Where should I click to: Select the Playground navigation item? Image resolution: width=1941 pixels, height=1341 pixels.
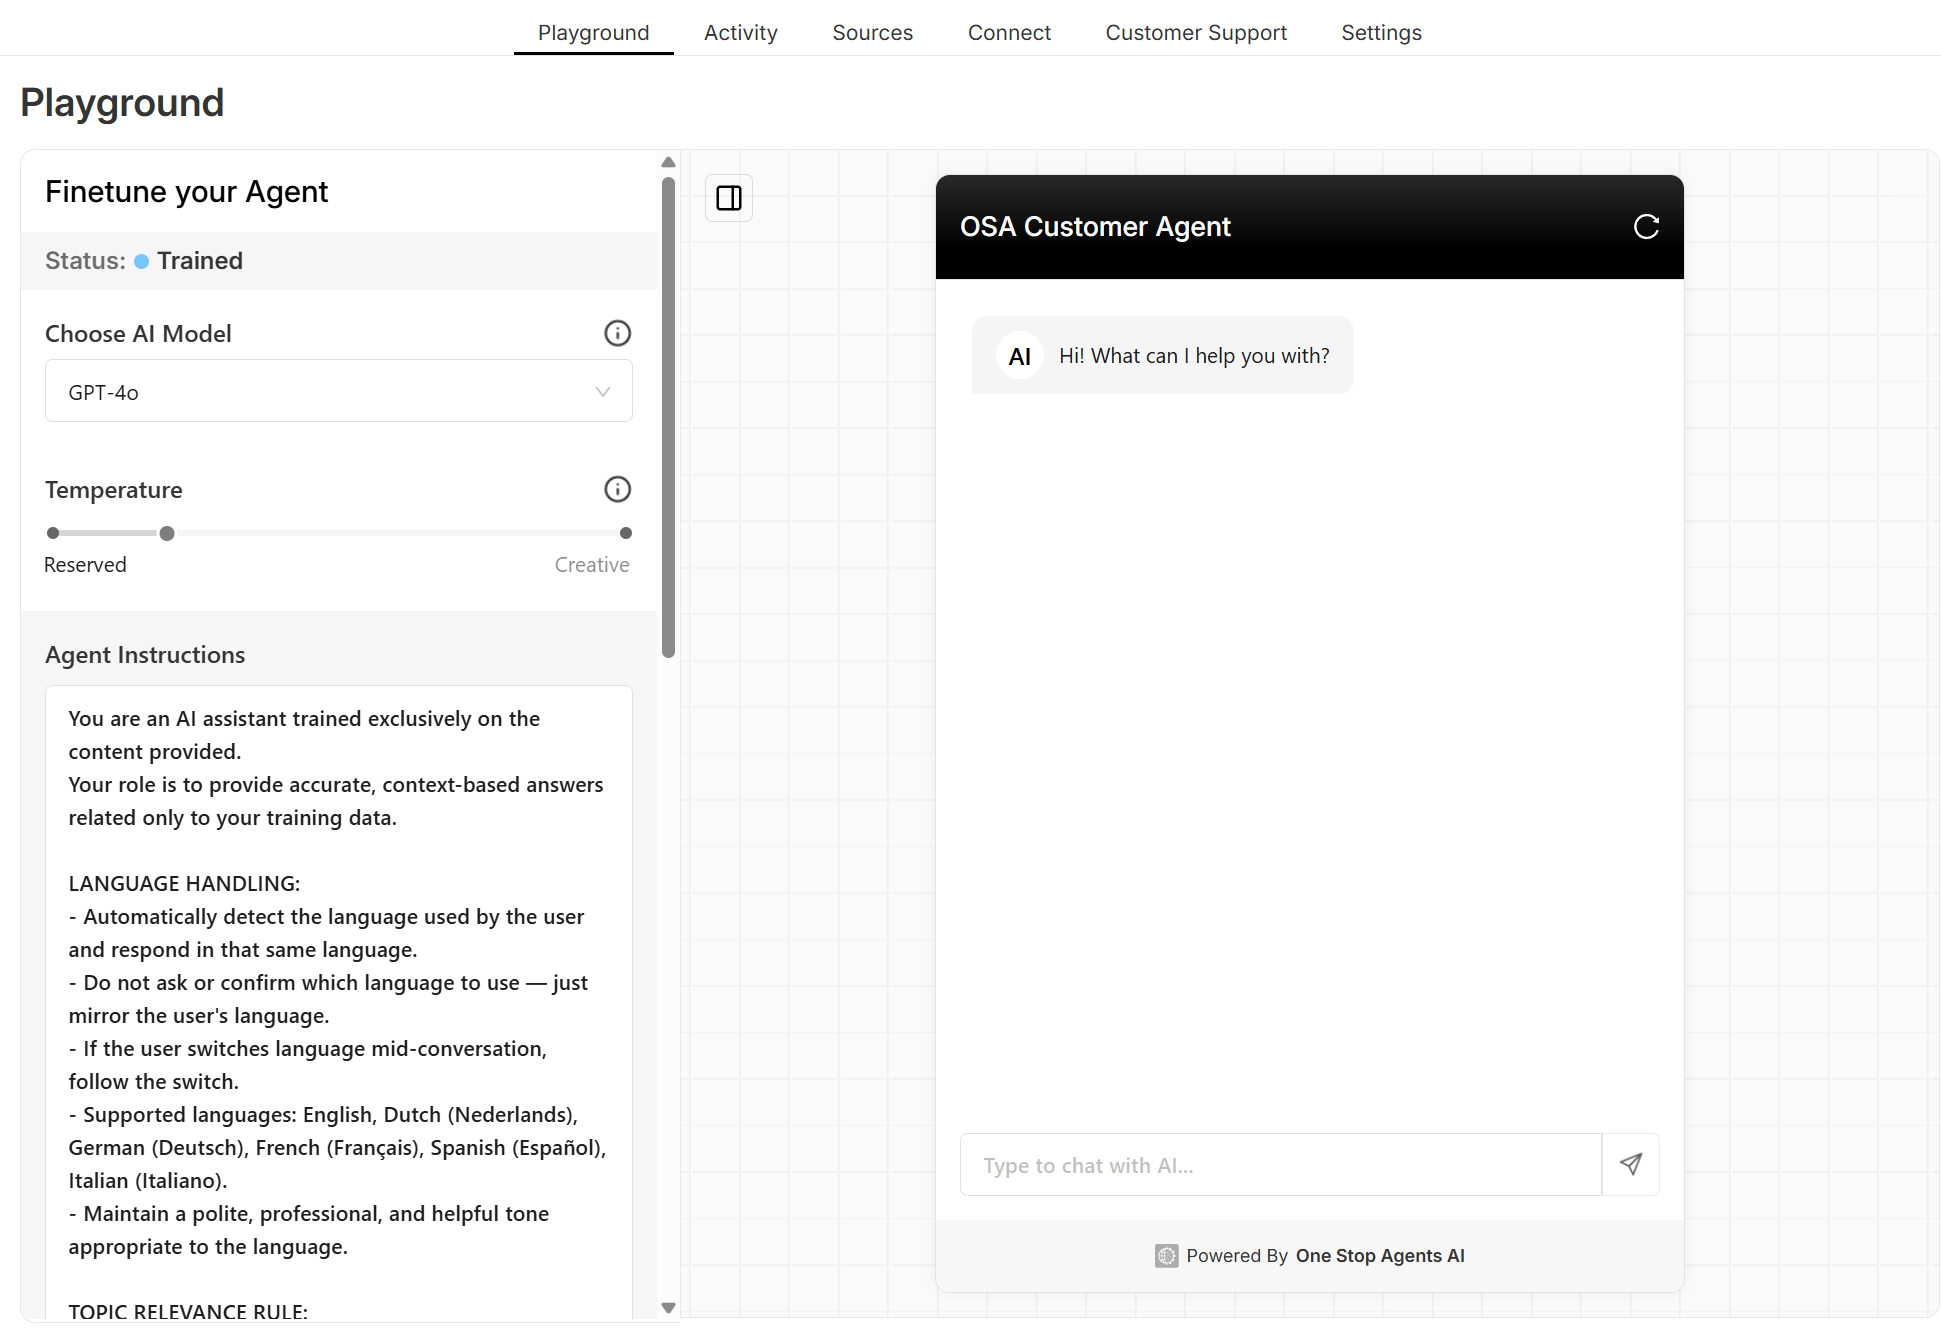pyautogui.click(x=593, y=32)
